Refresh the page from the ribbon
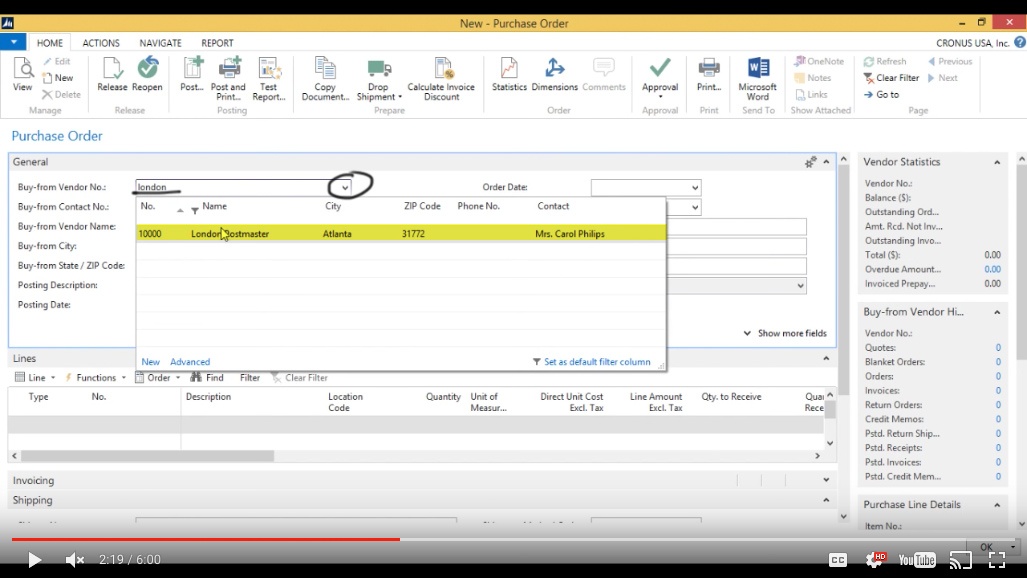Viewport: 1027px width, 578px height. (x=885, y=61)
